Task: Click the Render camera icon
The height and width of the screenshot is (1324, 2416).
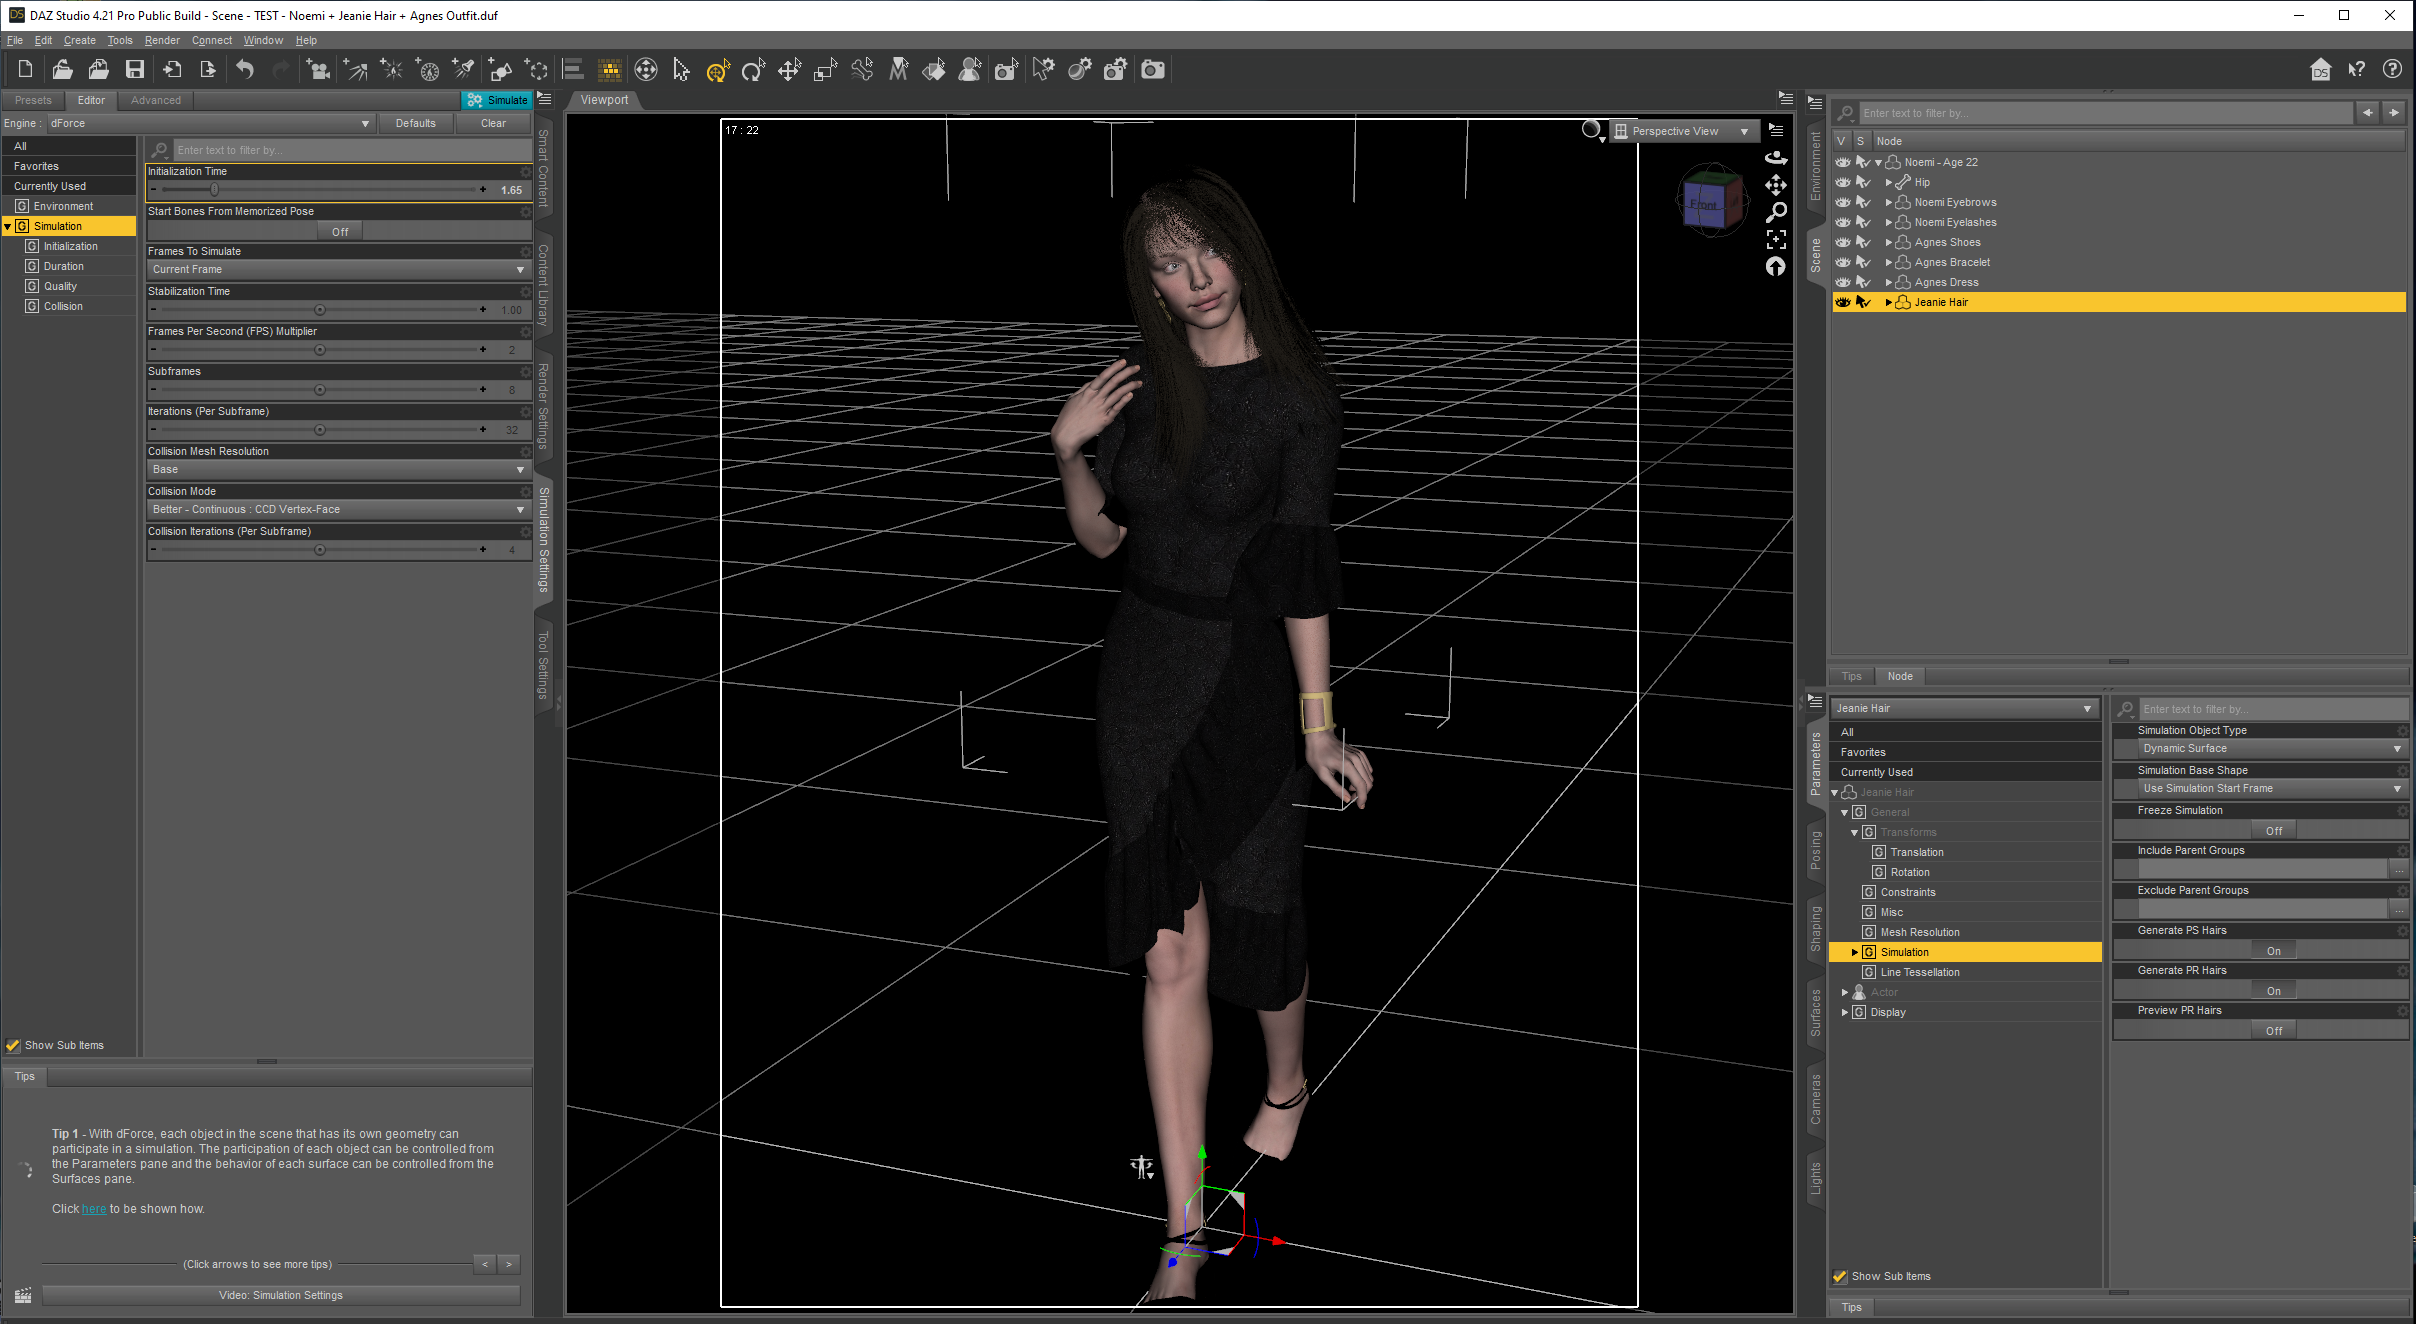Action: pos(1153,69)
